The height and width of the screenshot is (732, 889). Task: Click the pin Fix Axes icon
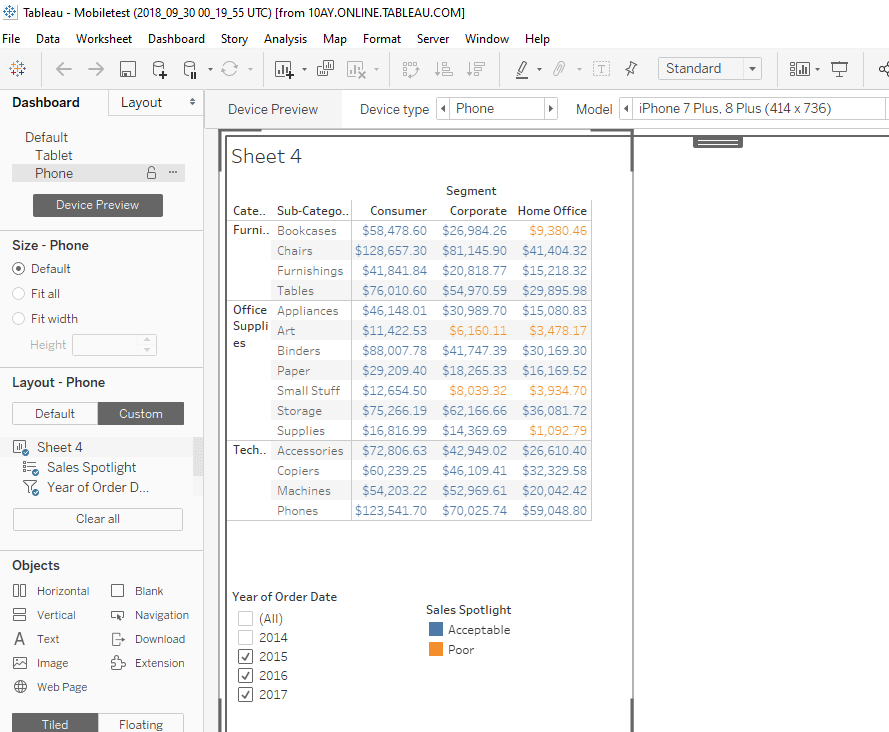click(631, 69)
